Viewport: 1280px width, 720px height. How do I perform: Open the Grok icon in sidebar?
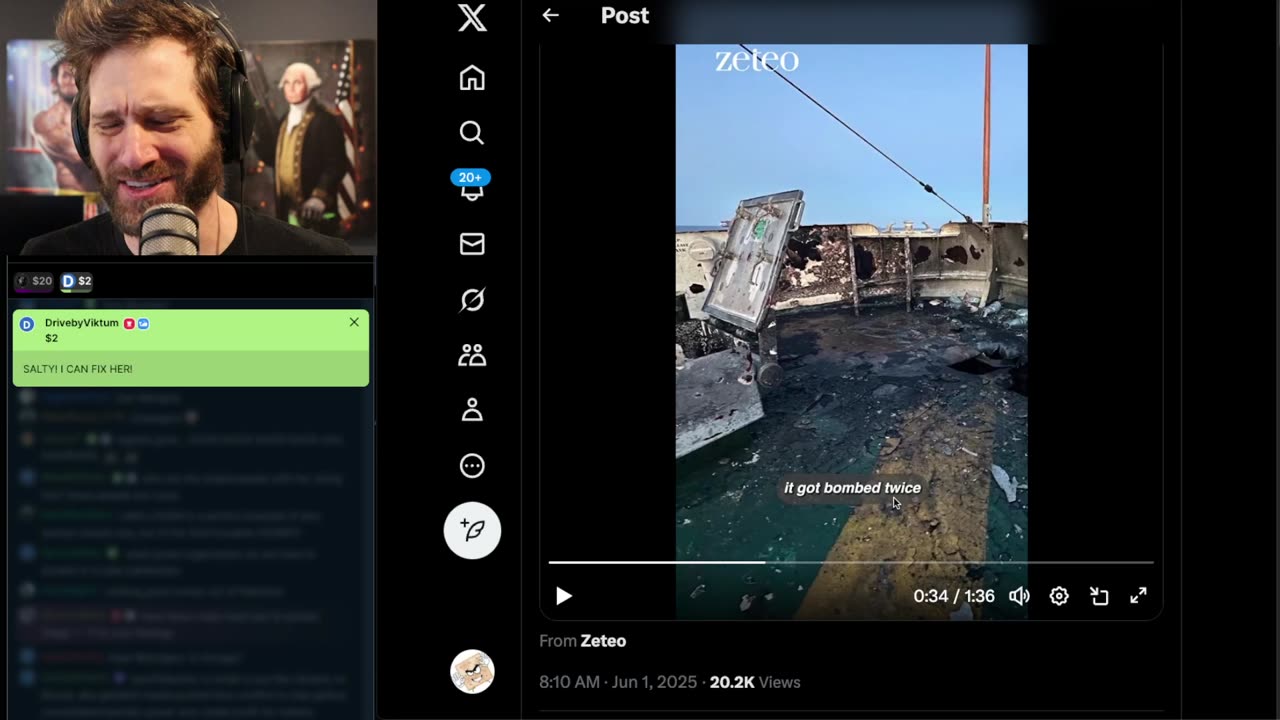(x=472, y=300)
